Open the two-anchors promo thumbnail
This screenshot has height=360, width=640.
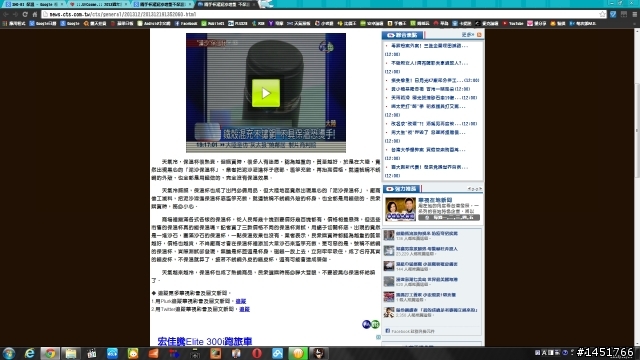tap(400, 209)
